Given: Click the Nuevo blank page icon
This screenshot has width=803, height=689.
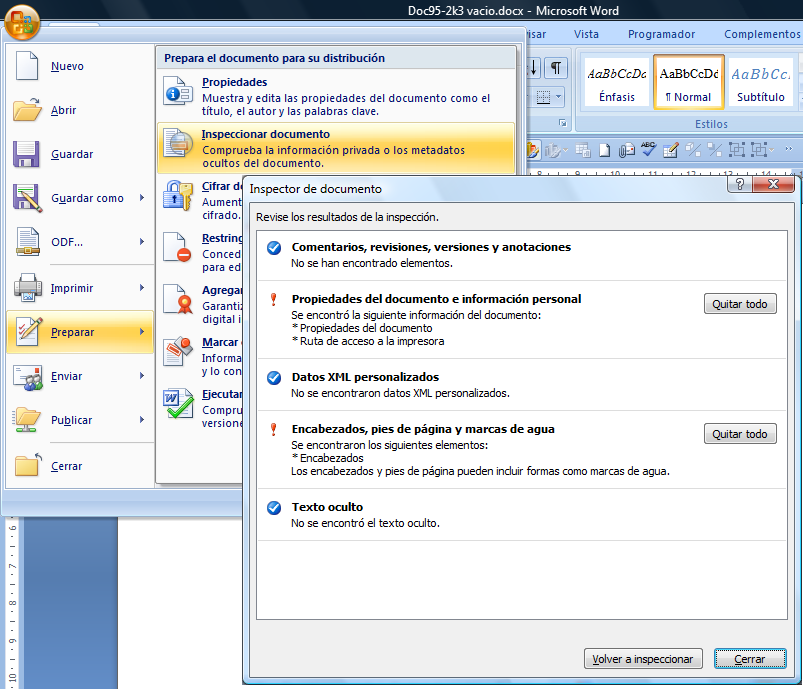Looking at the screenshot, I should coord(27,66).
